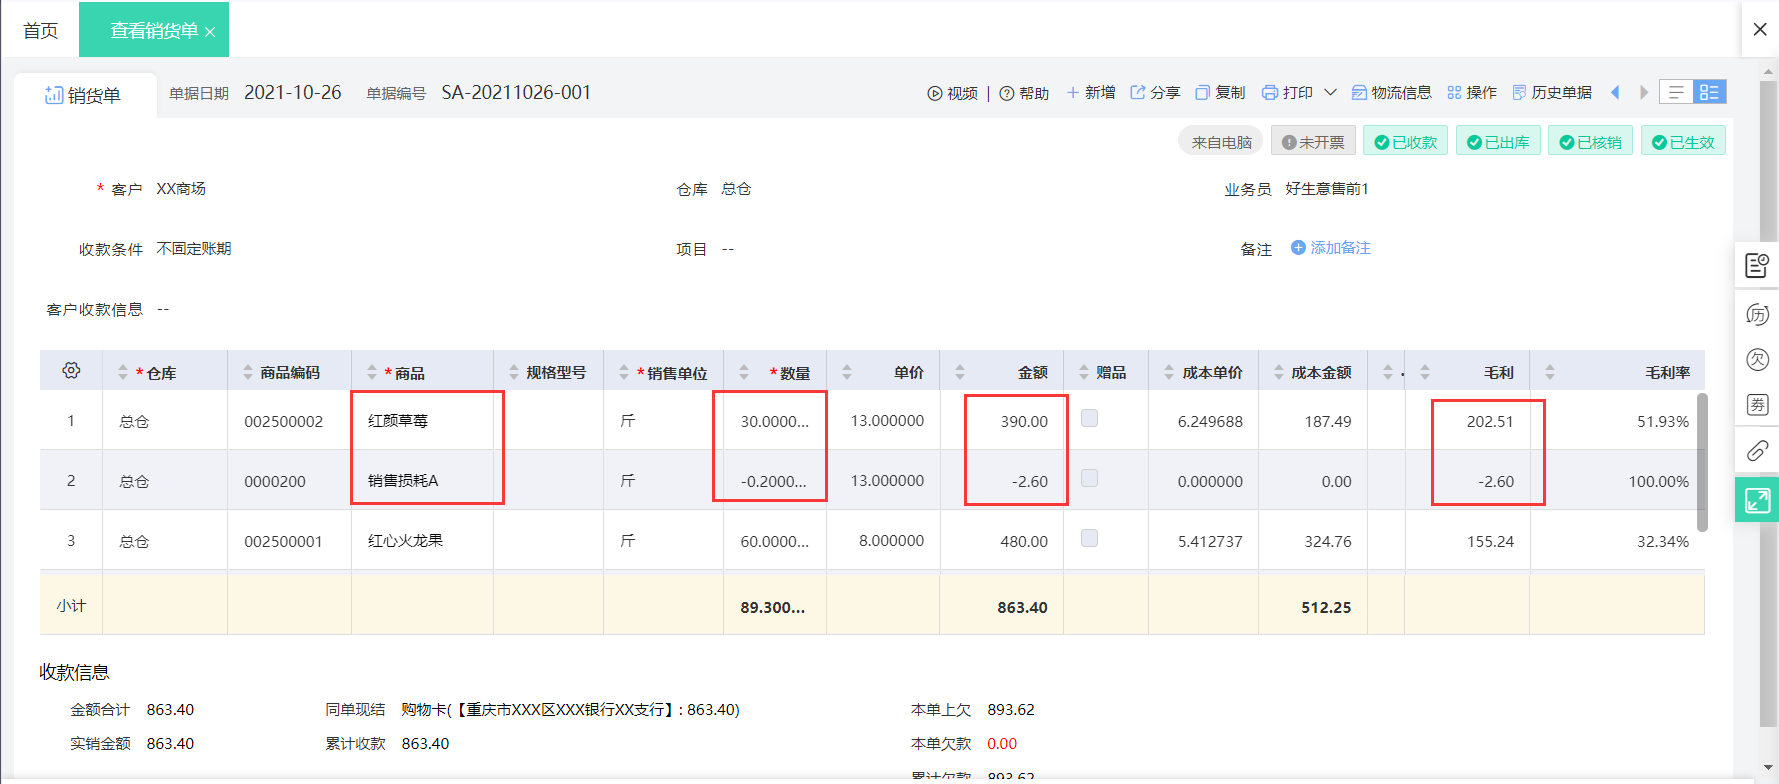Open the 帮助 help link

click(1024, 93)
